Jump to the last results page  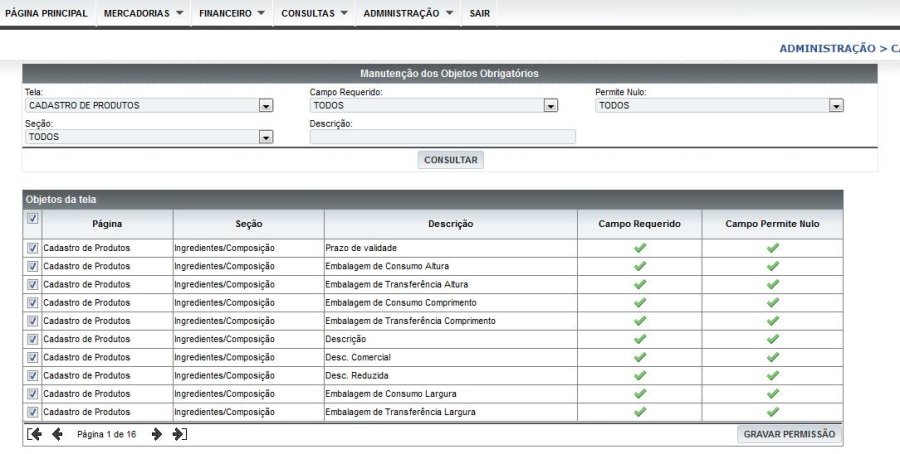pos(179,434)
